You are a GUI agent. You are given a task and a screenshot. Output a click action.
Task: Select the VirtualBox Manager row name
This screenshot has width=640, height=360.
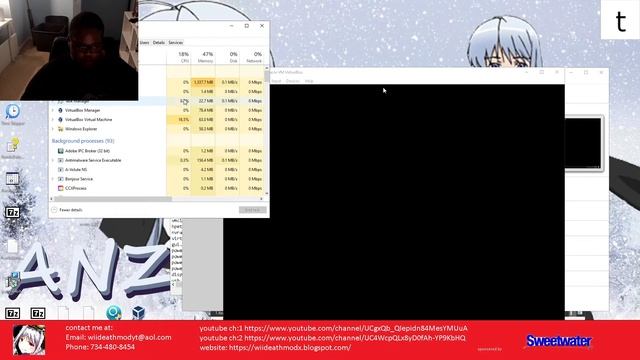point(82,110)
